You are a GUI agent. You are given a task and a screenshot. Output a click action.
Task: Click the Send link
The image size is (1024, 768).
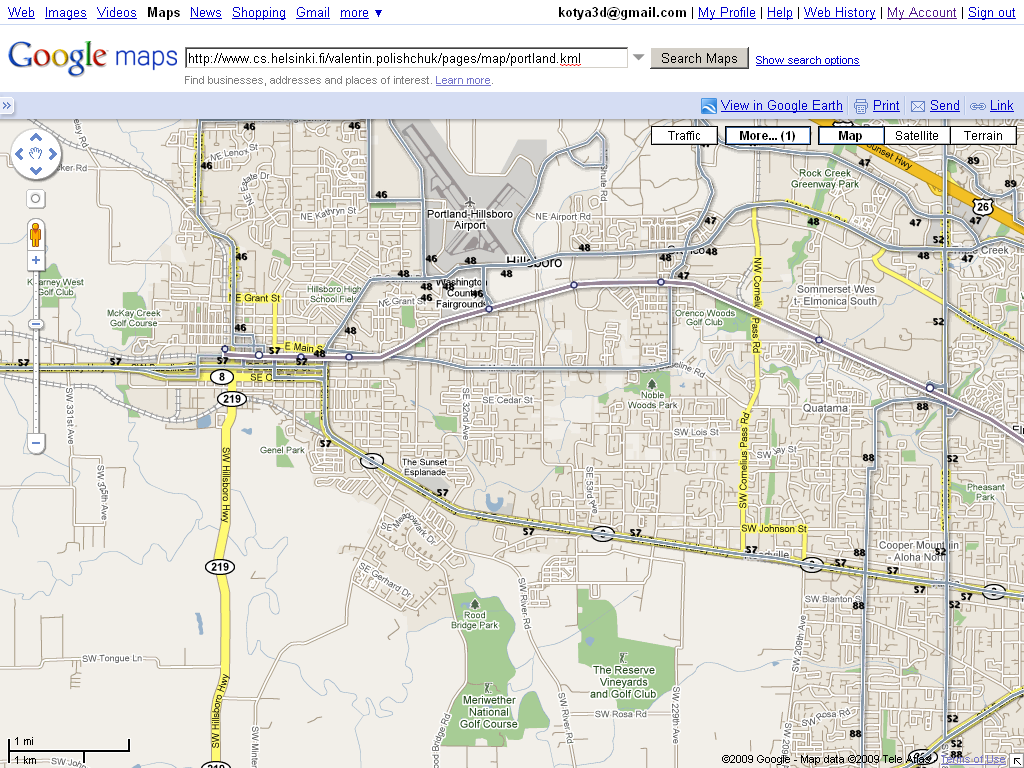coord(945,106)
